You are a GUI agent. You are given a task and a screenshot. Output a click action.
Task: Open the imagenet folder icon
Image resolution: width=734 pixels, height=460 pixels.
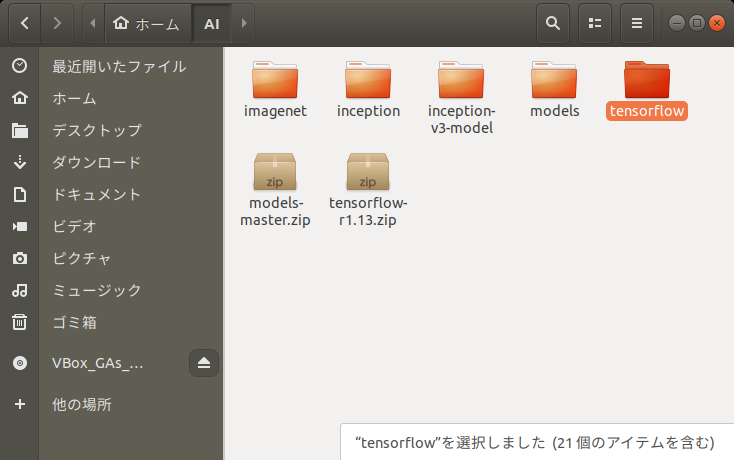(x=275, y=80)
